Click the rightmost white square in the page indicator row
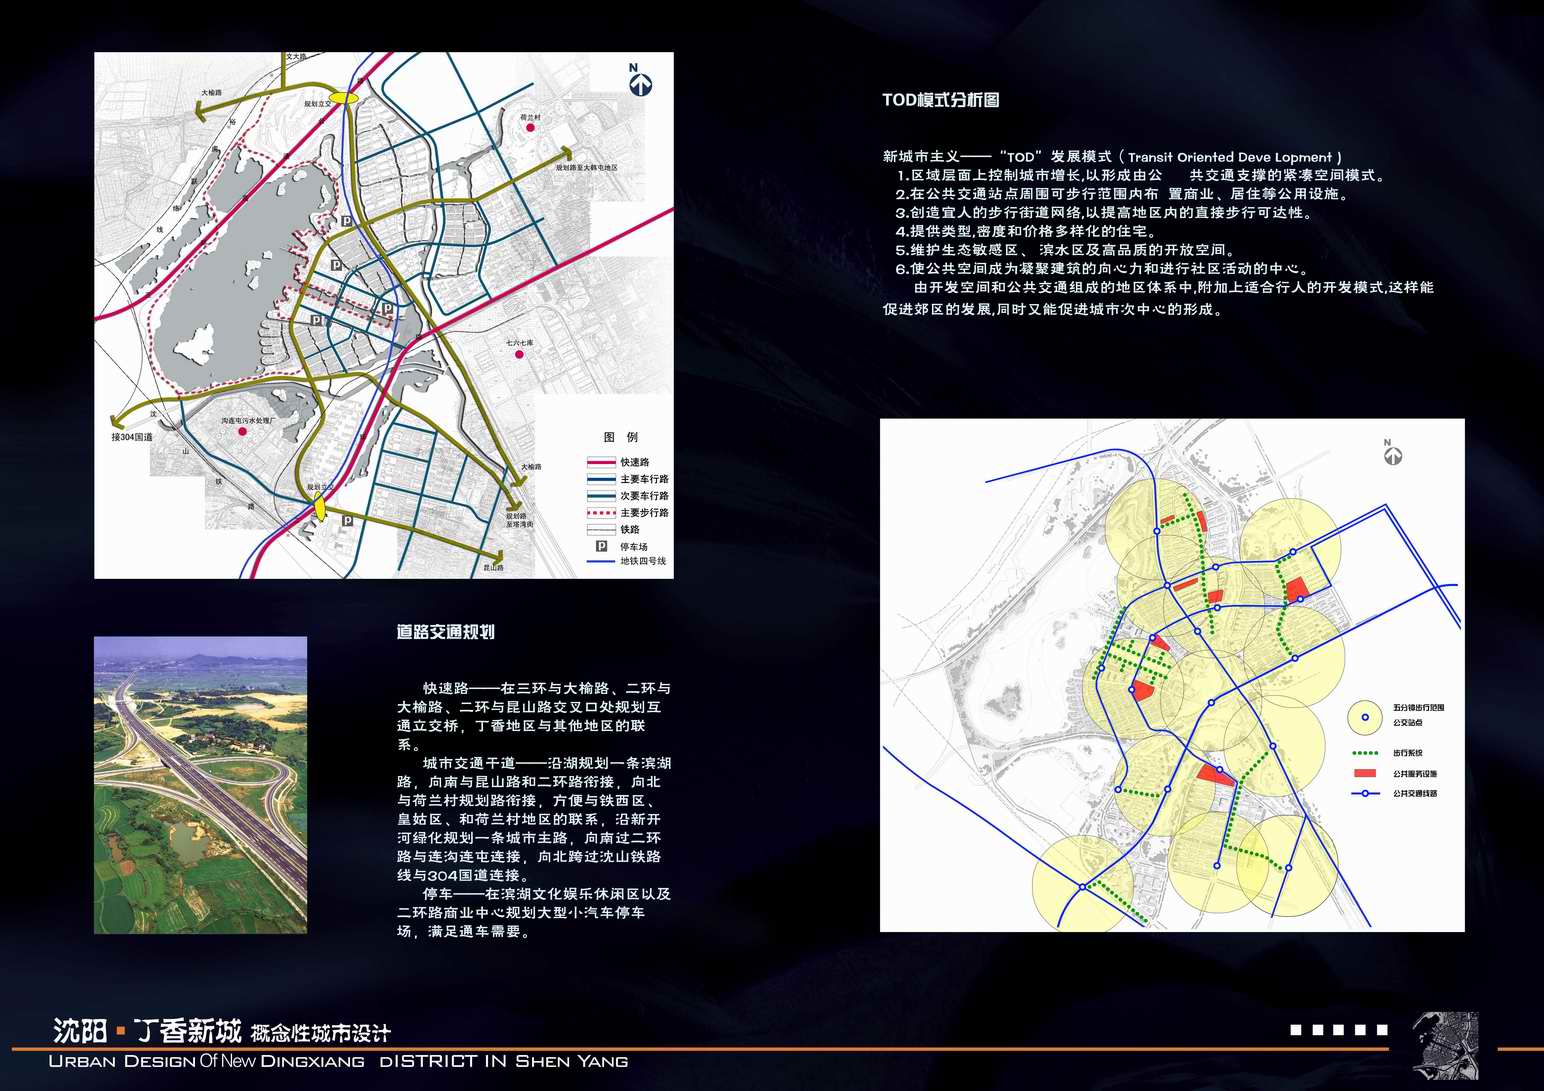This screenshot has height=1091, width=1544. pyautogui.click(x=1382, y=1029)
